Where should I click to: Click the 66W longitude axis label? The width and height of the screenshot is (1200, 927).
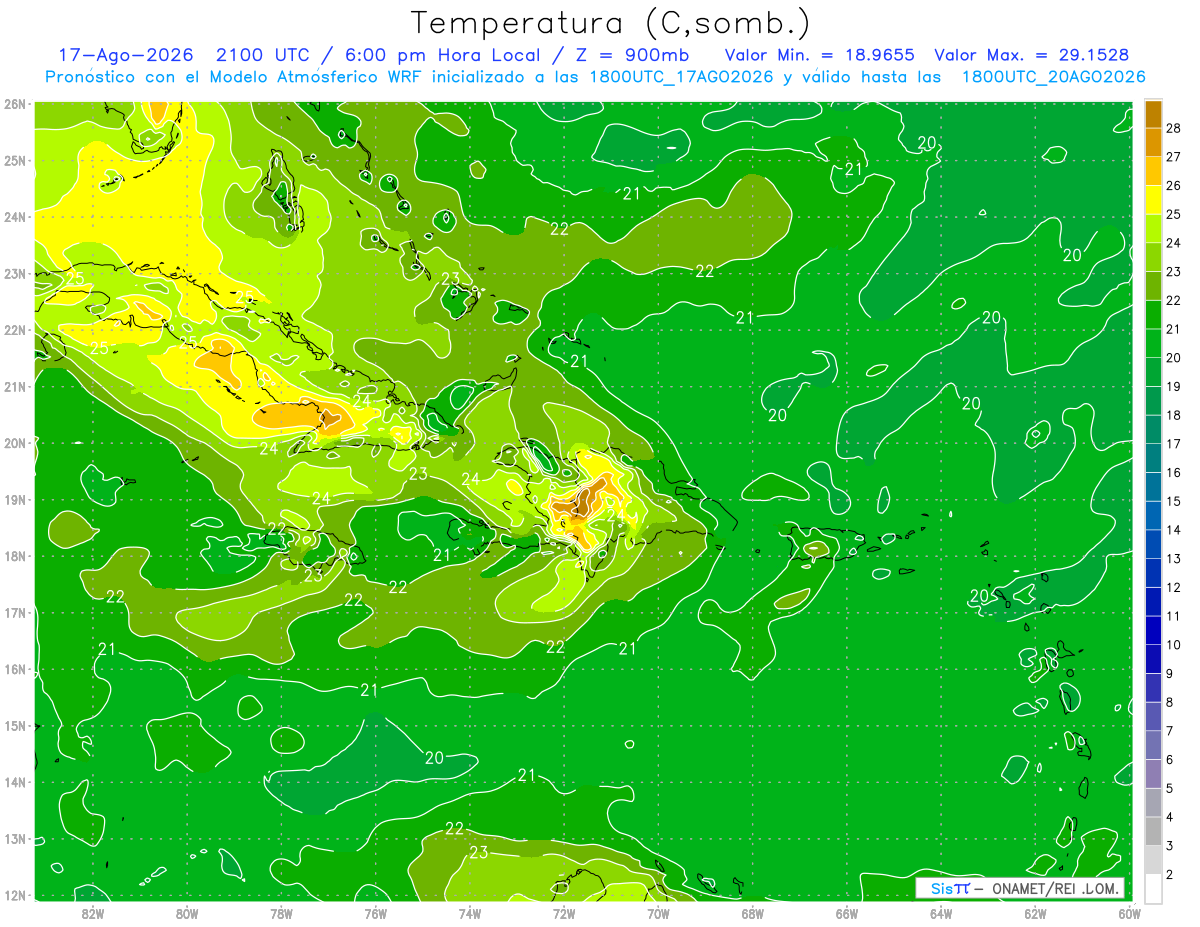[x=846, y=913]
